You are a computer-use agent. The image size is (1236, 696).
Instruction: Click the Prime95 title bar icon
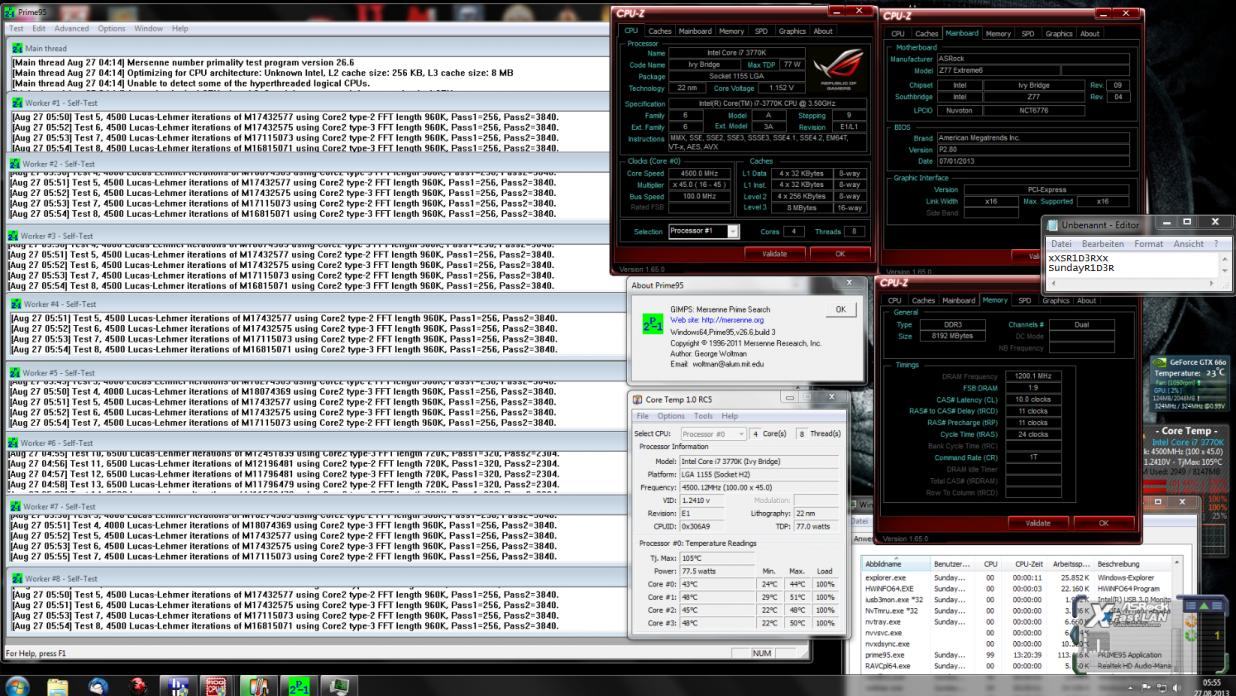coord(10,11)
